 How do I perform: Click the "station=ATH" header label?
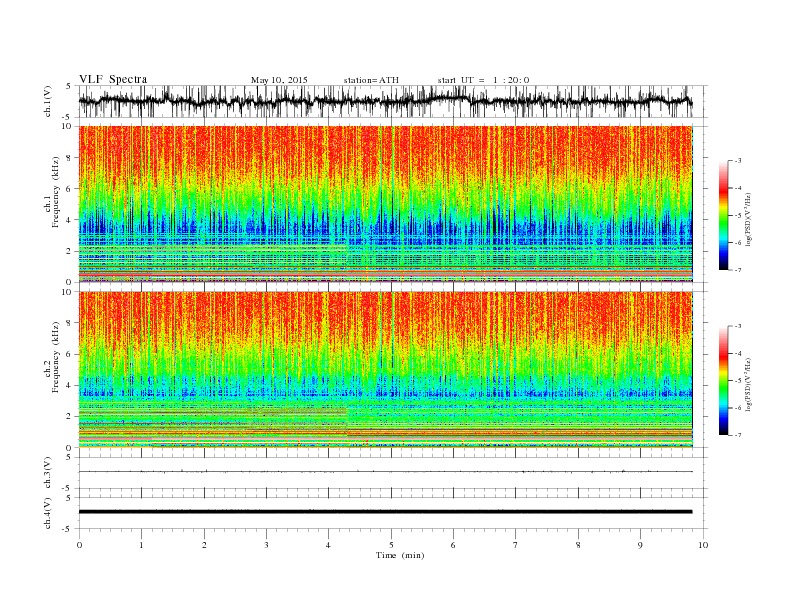coord(371,80)
